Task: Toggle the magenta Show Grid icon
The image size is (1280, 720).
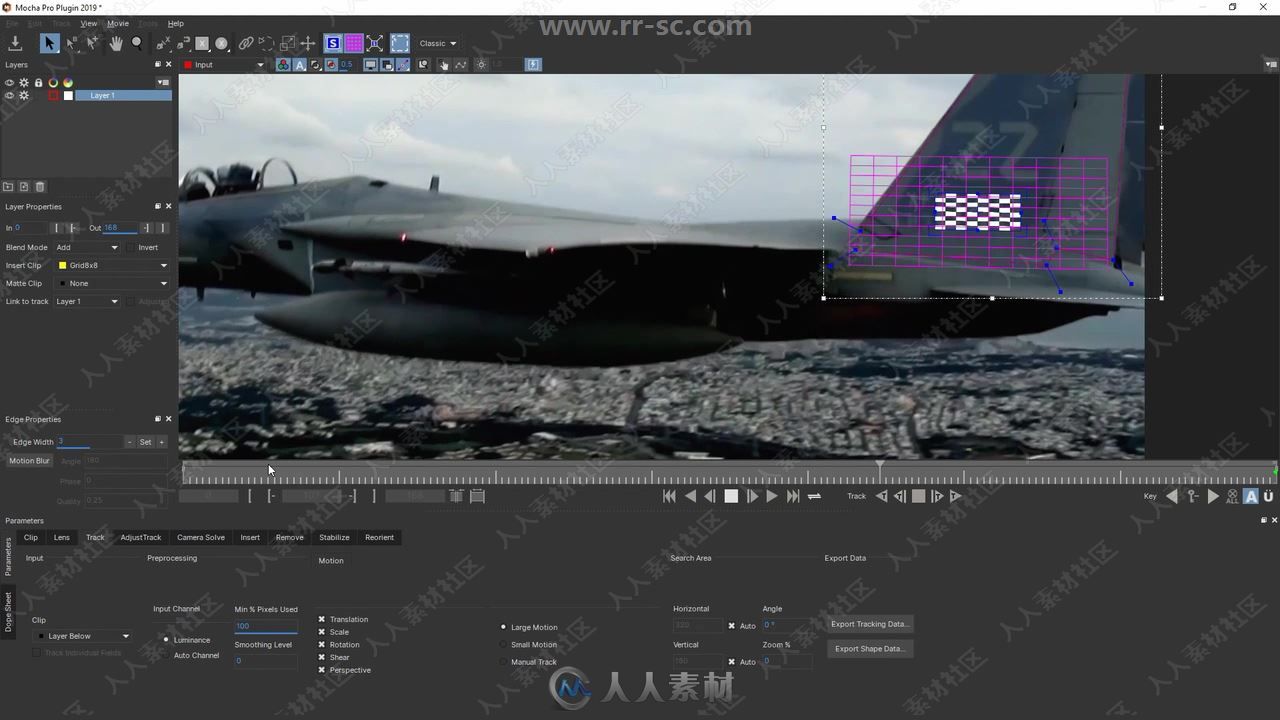Action: pos(354,43)
